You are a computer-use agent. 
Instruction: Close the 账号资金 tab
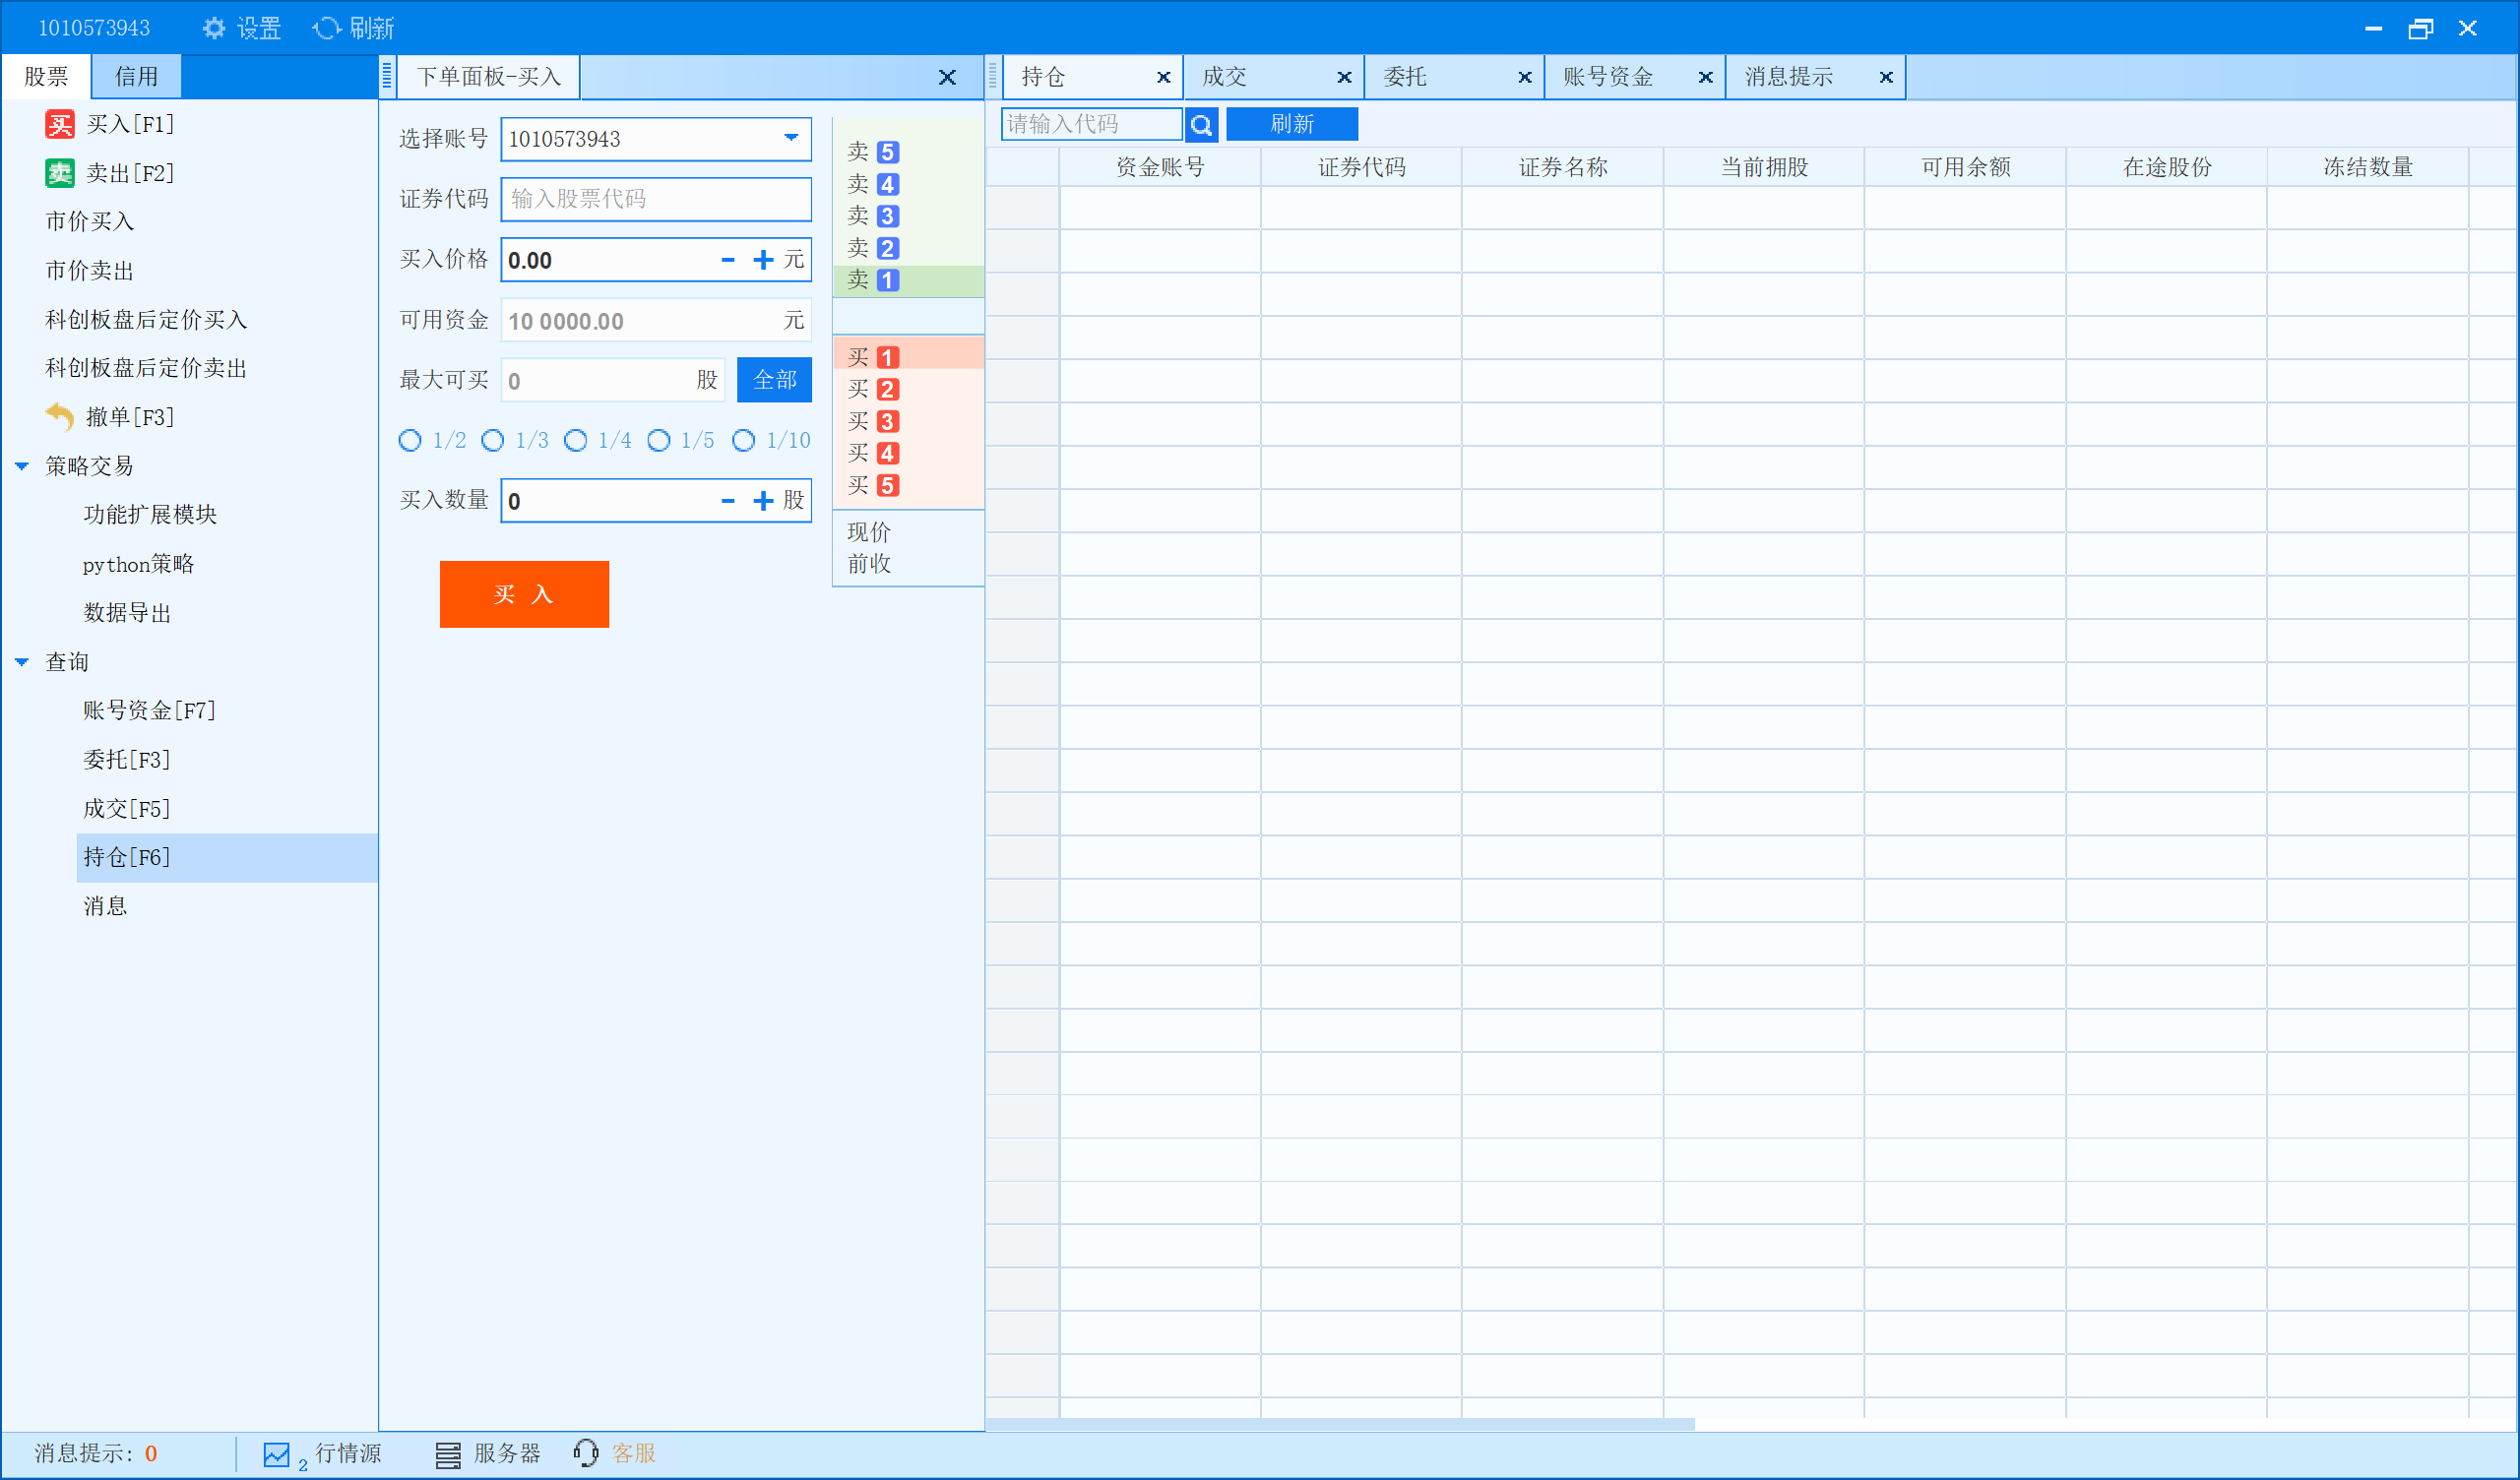coord(1706,77)
